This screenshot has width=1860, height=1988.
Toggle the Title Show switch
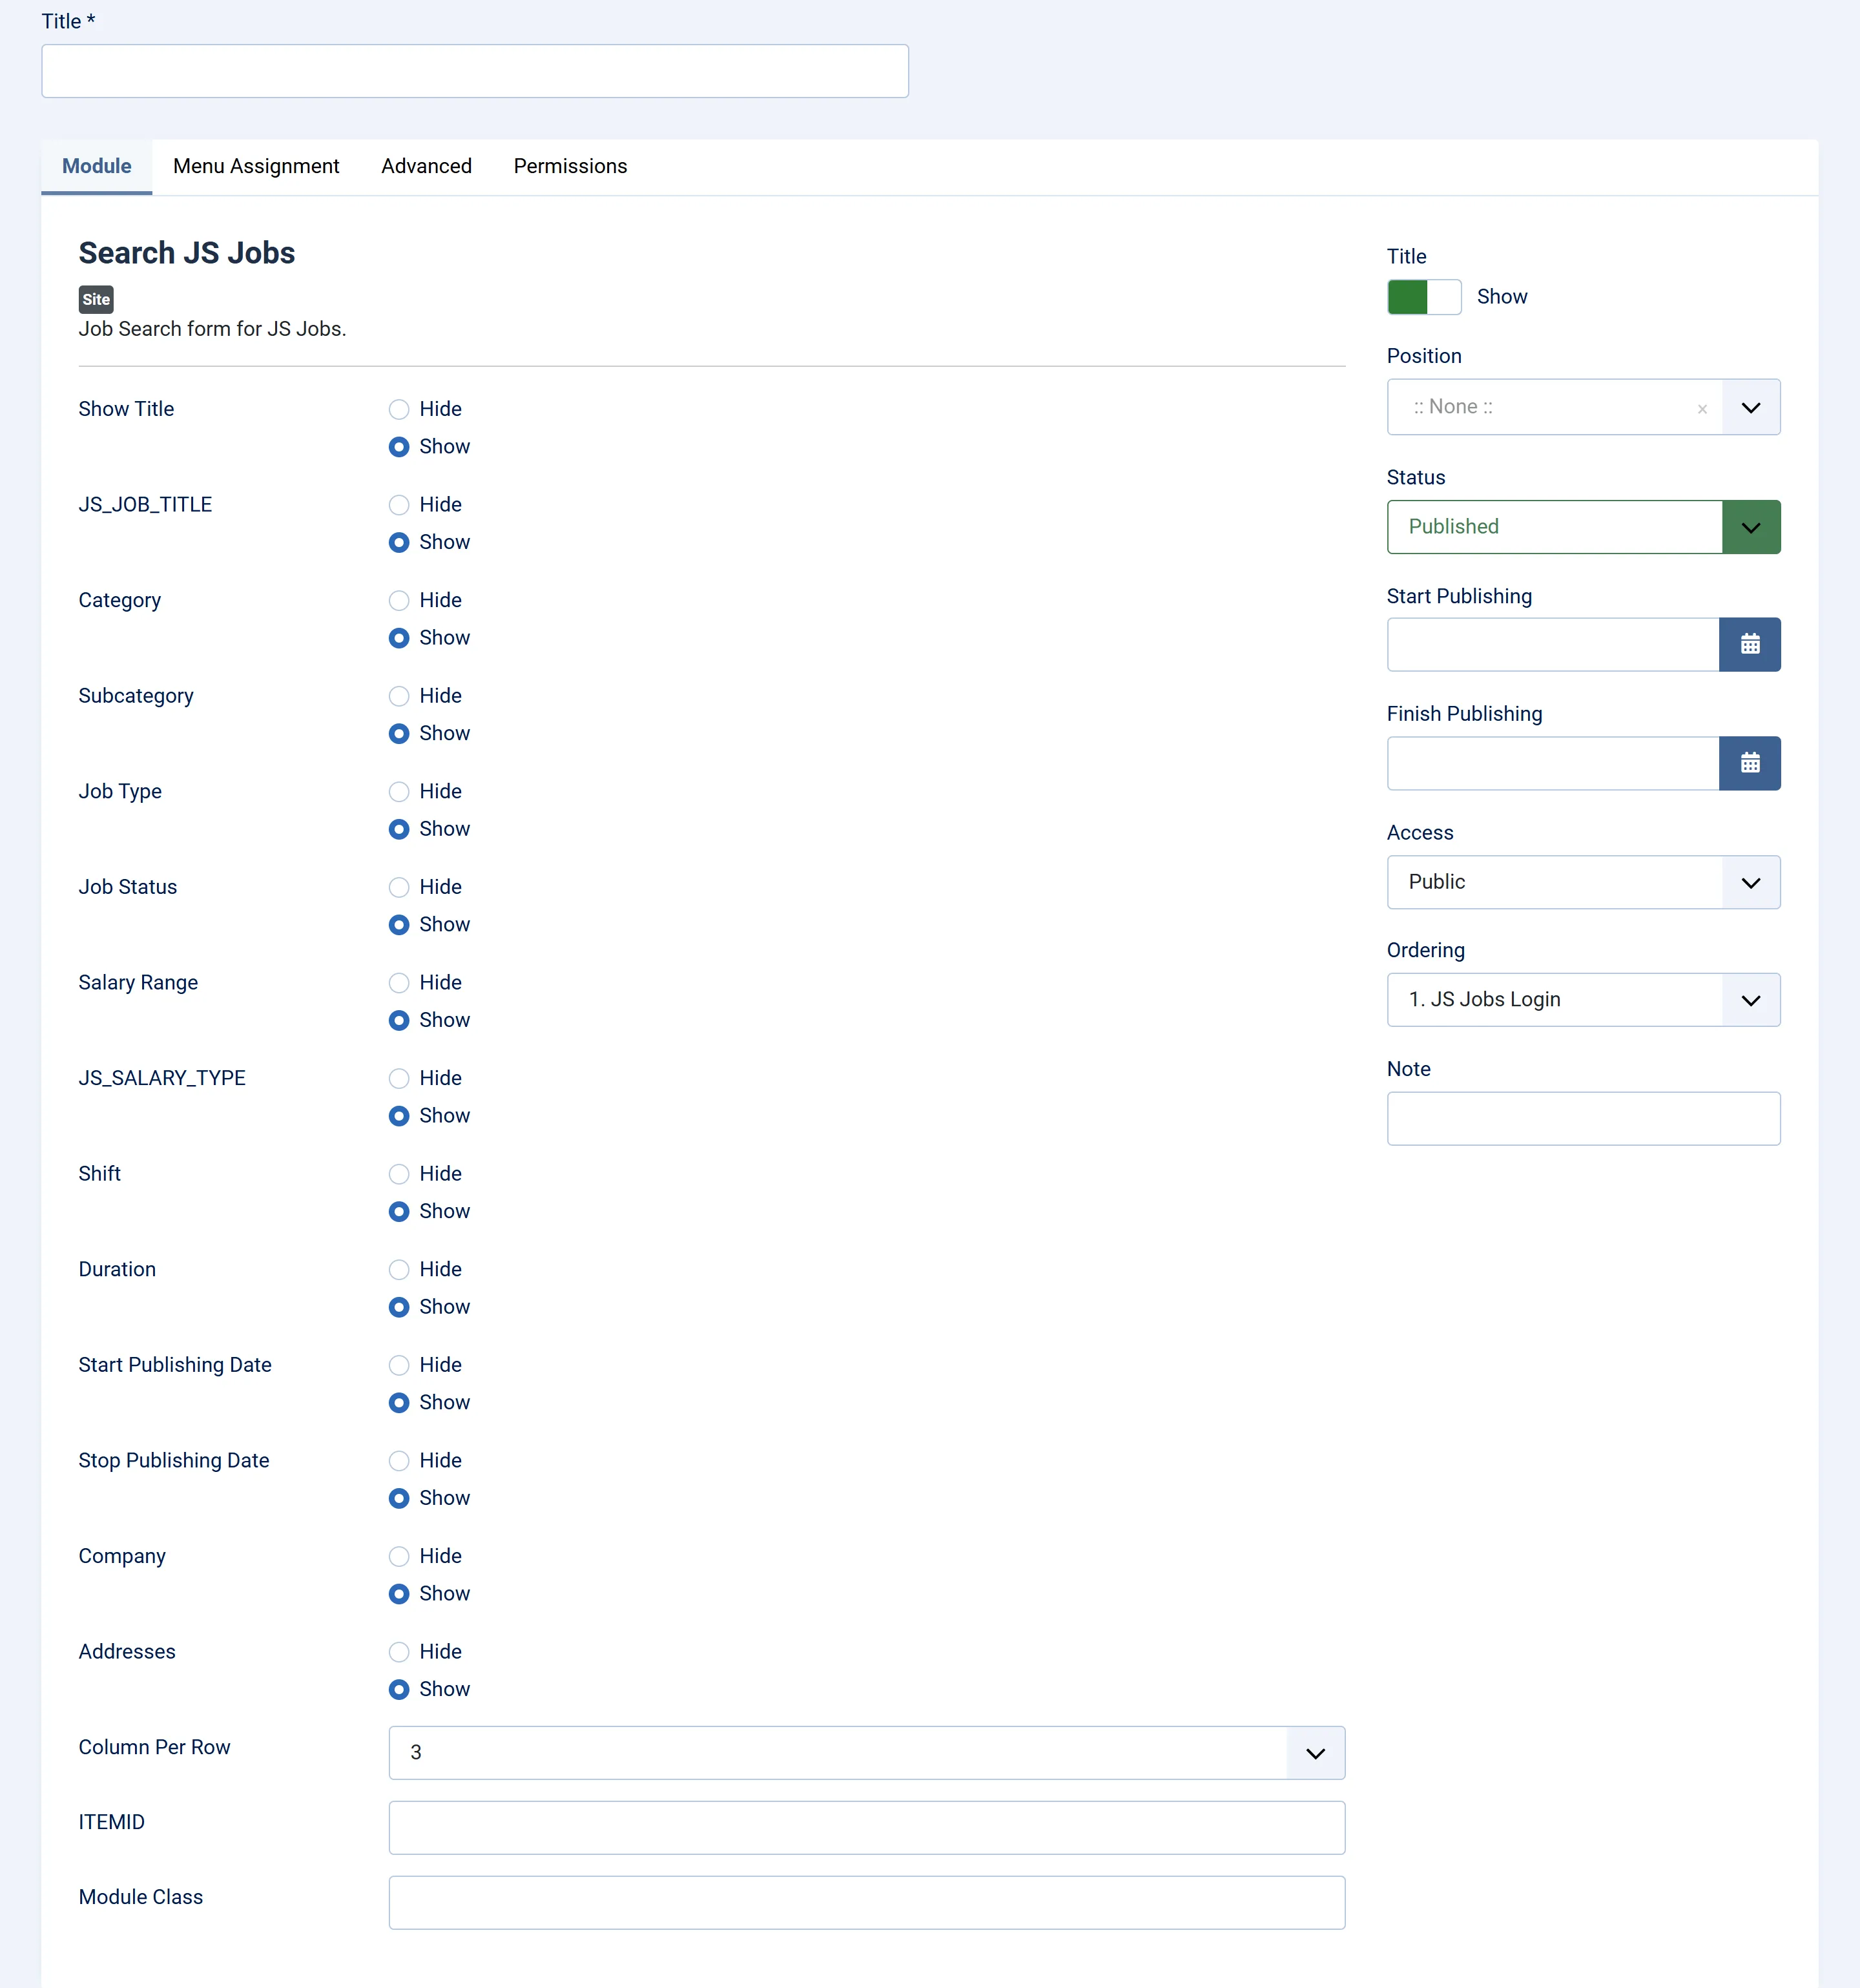1424,297
